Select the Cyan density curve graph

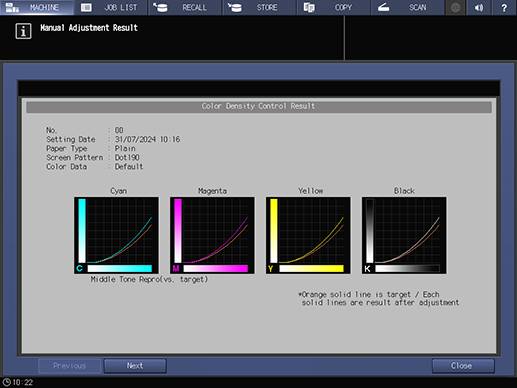(x=116, y=235)
